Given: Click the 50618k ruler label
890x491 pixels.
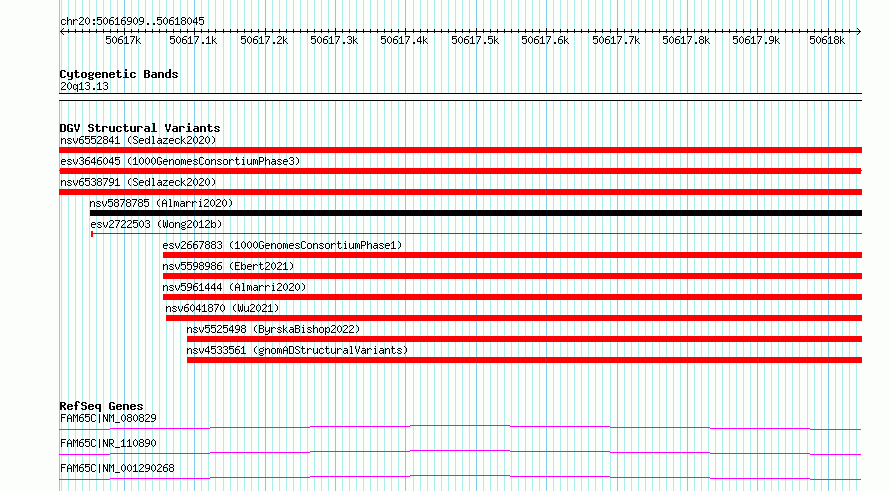Looking at the screenshot, I should point(827,40).
